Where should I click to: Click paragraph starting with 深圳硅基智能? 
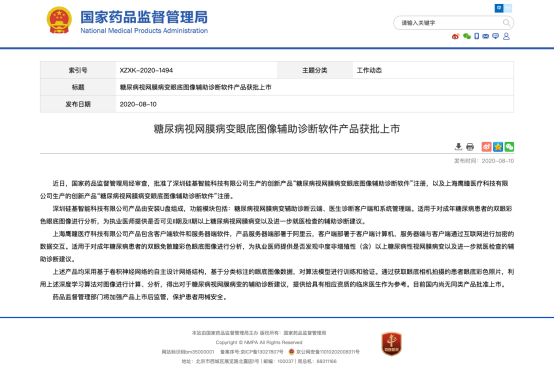click(x=277, y=215)
